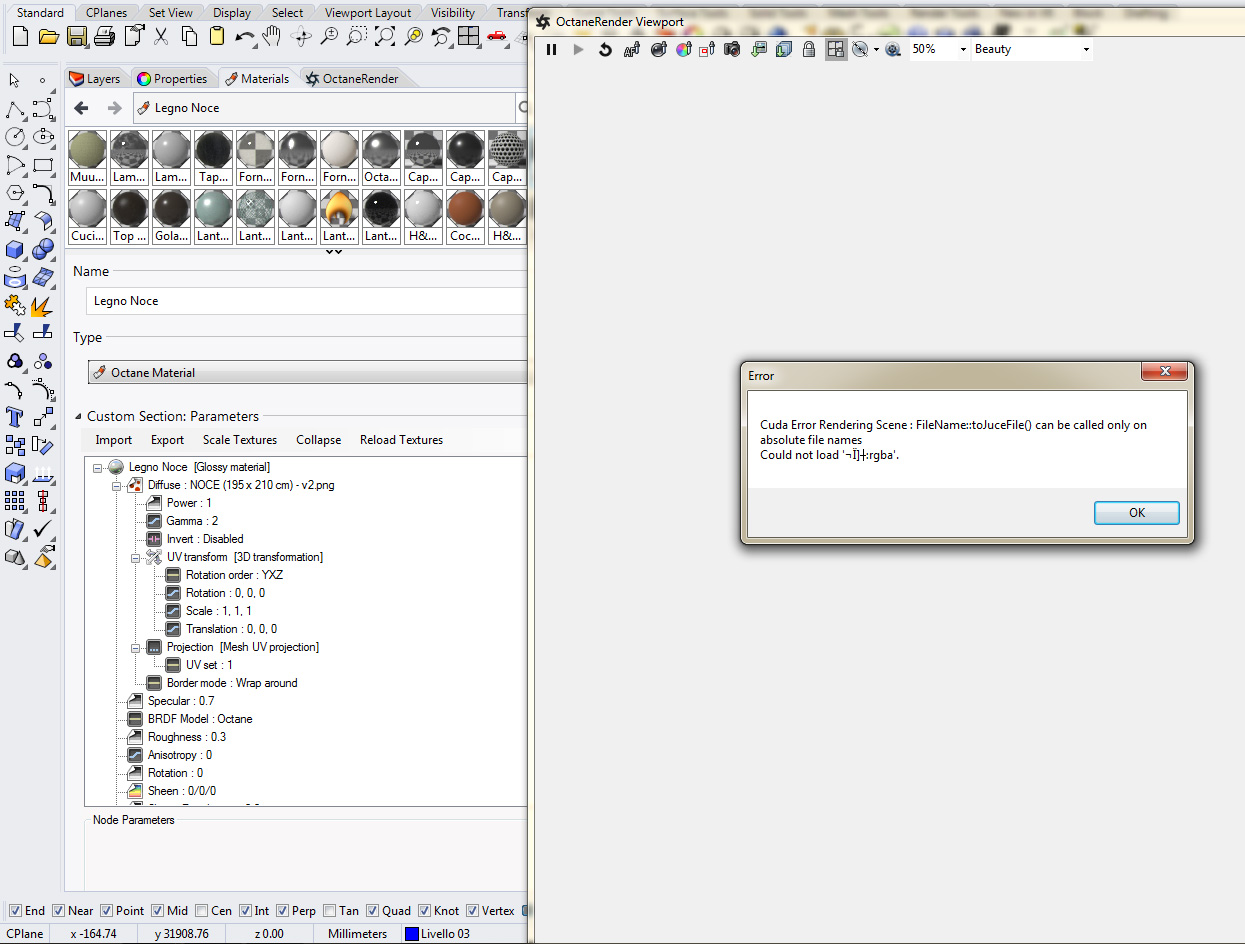The width and height of the screenshot is (1245, 944).
Task: Go back with the materials navigation arrow
Action: point(82,108)
